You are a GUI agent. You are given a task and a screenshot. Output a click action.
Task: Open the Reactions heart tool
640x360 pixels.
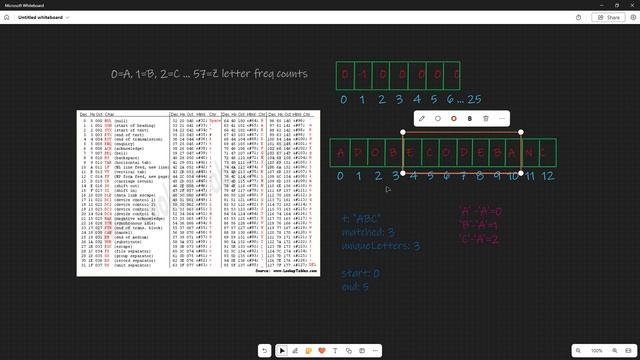pyautogui.click(x=322, y=351)
